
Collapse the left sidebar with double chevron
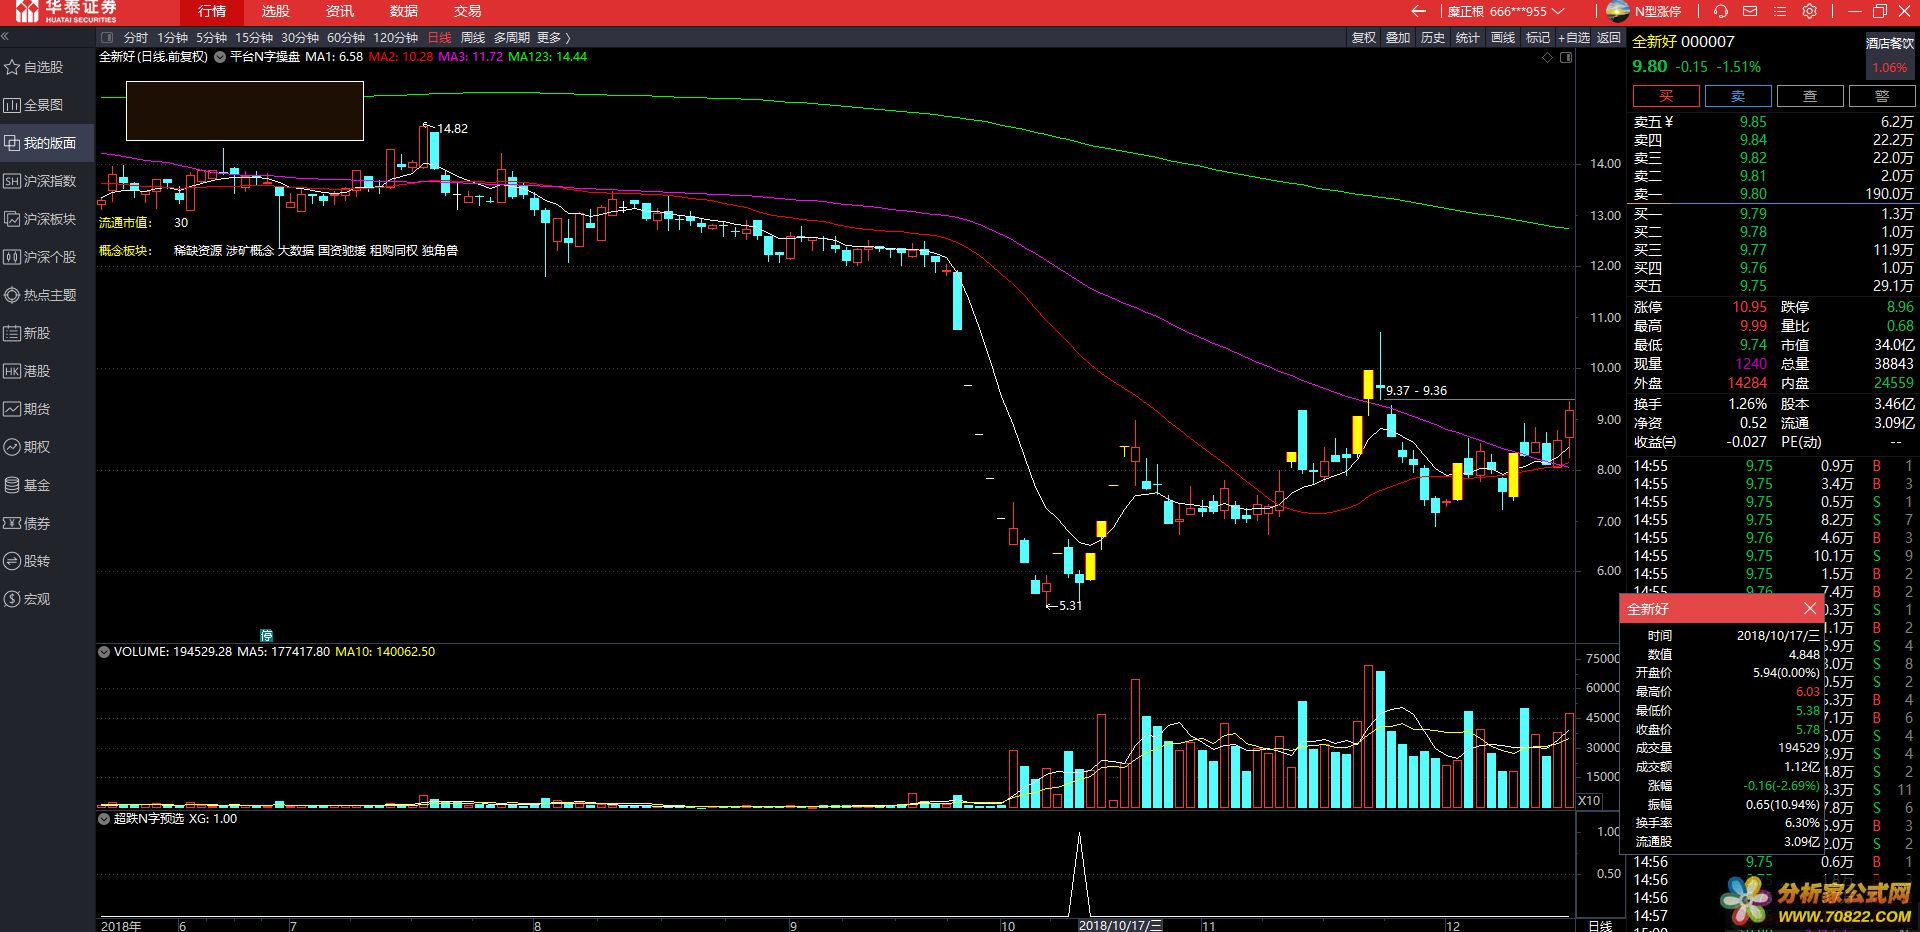point(5,37)
